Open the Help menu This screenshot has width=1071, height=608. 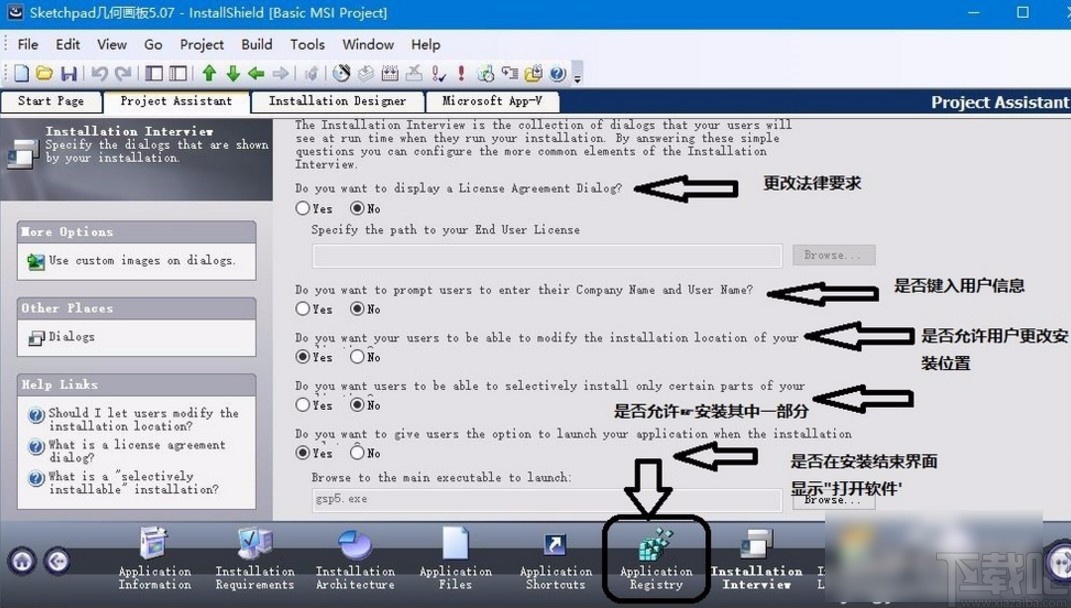click(x=426, y=44)
